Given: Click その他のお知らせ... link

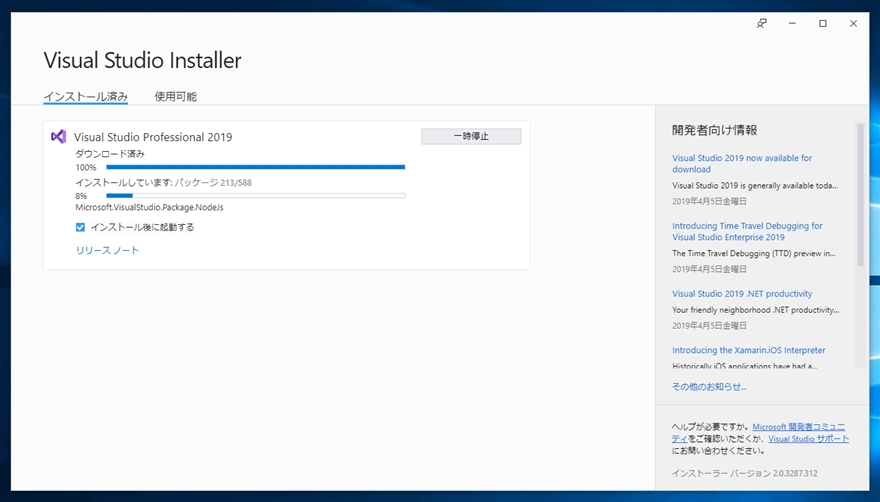Looking at the screenshot, I should pyautogui.click(x=709, y=386).
